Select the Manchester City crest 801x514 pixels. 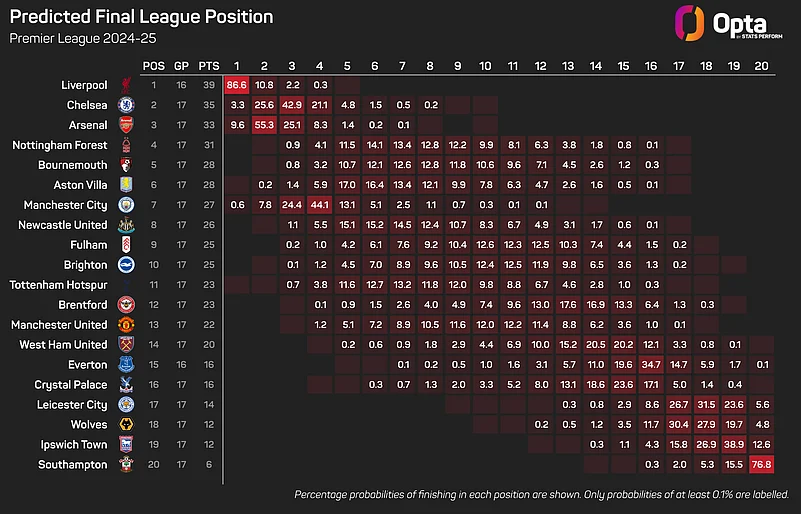point(127,205)
